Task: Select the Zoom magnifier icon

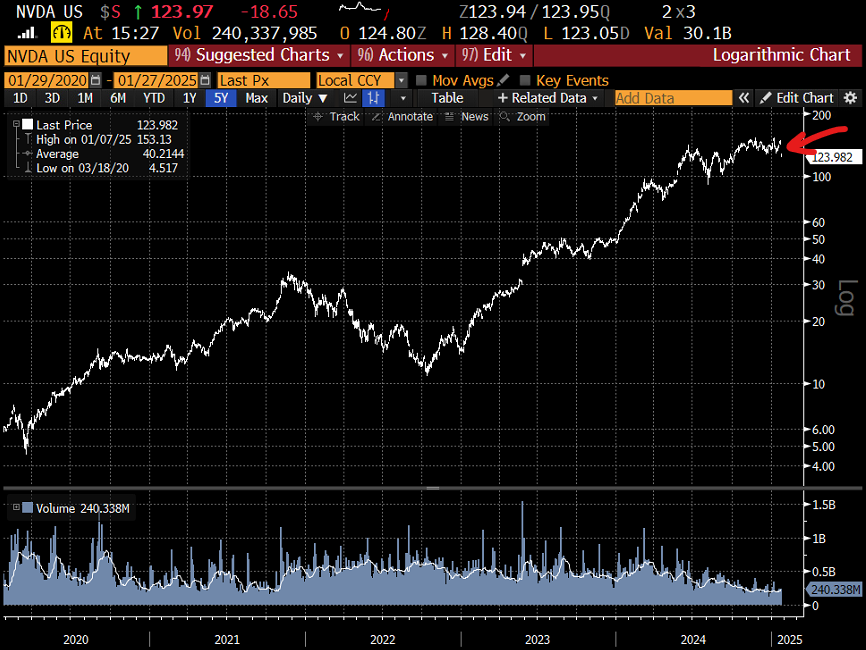Action: 506,116
